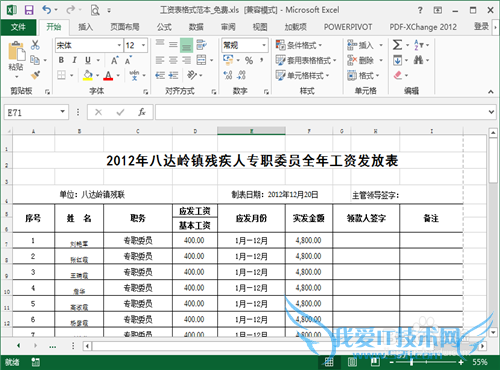
Task: Paste with the clipboard icon
Action: click(x=16, y=52)
